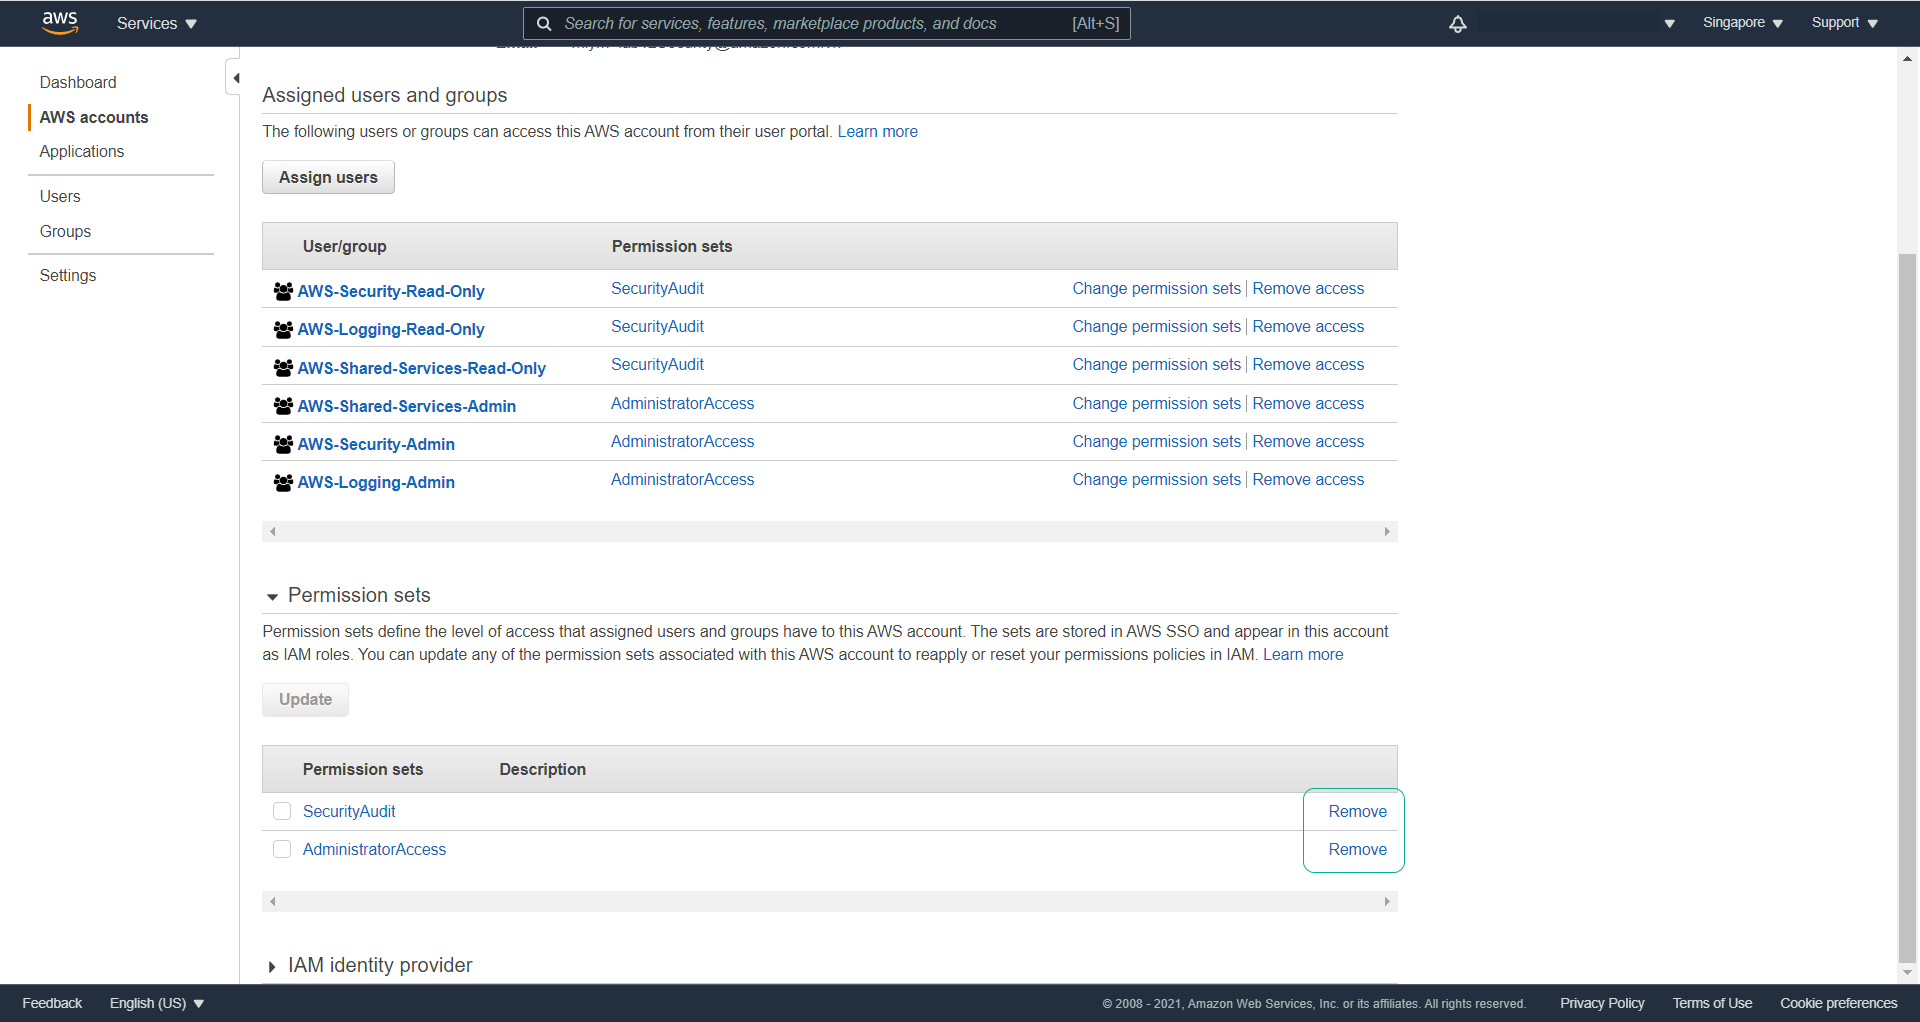This screenshot has width=1920, height=1022.
Task: Open AdministratorAccess link in permission sets table
Action: [x=374, y=849]
